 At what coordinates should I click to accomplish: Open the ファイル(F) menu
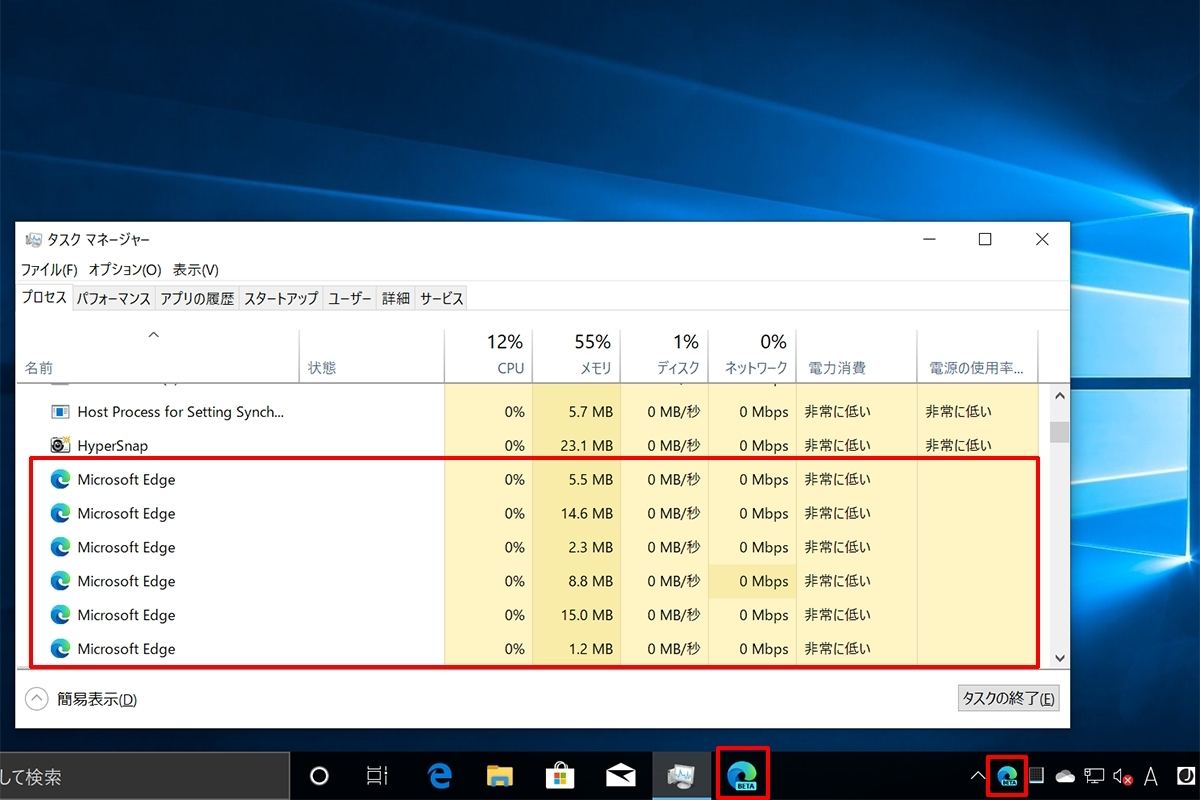click(49, 270)
